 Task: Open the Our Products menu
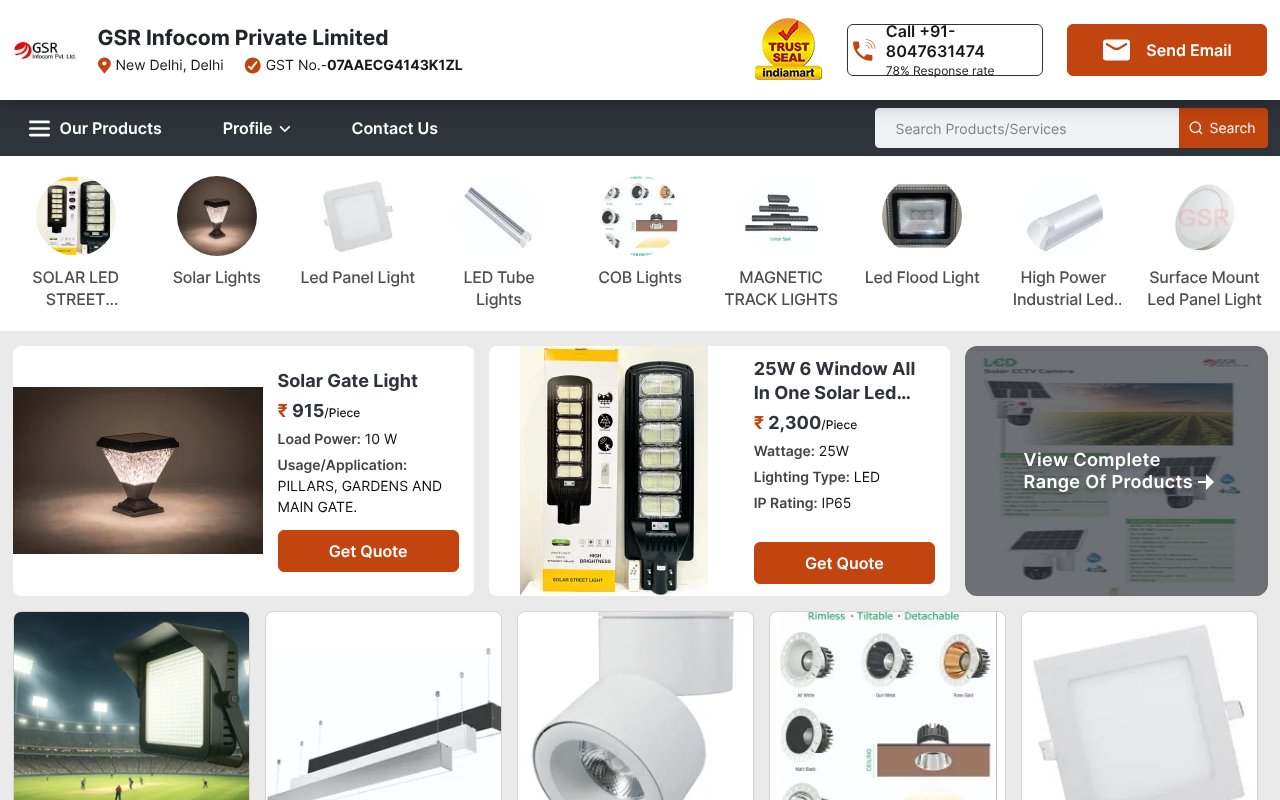pos(110,128)
